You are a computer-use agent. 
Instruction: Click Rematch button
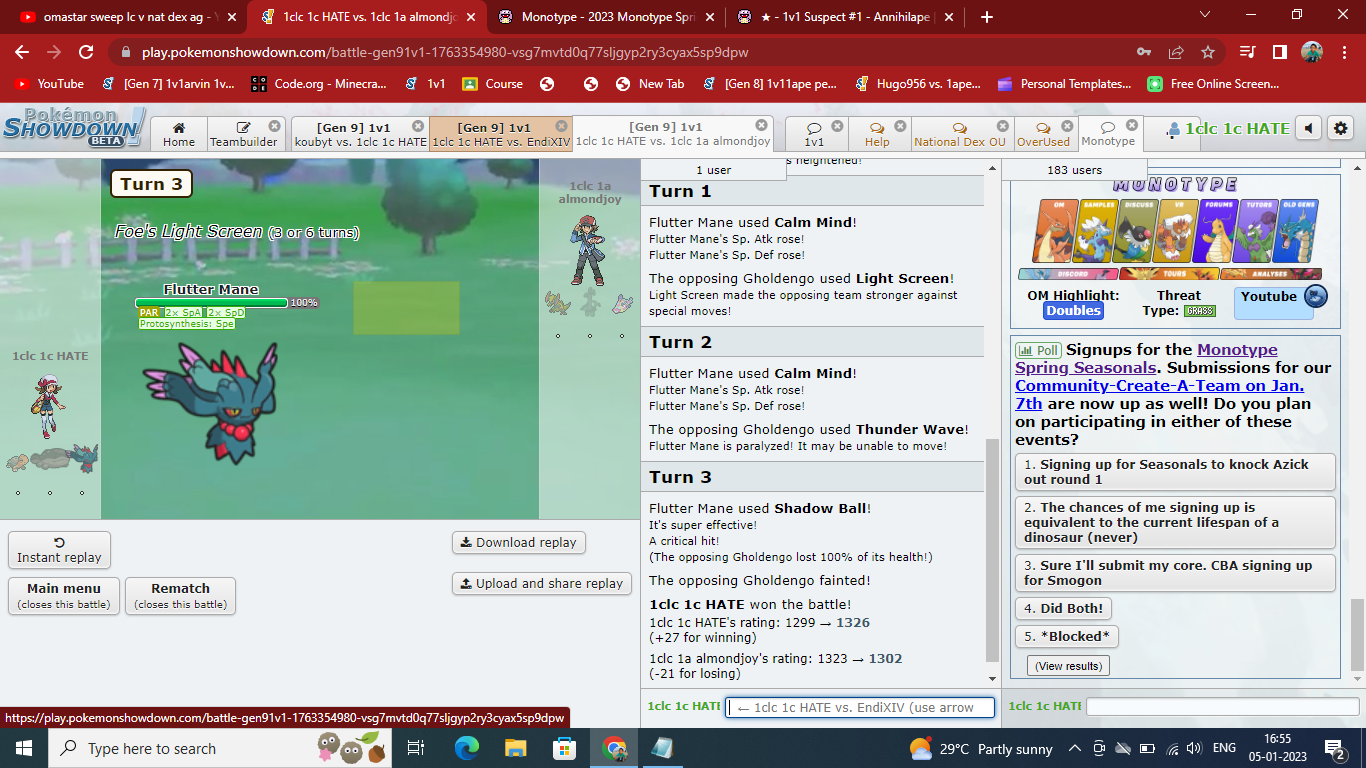coord(180,596)
